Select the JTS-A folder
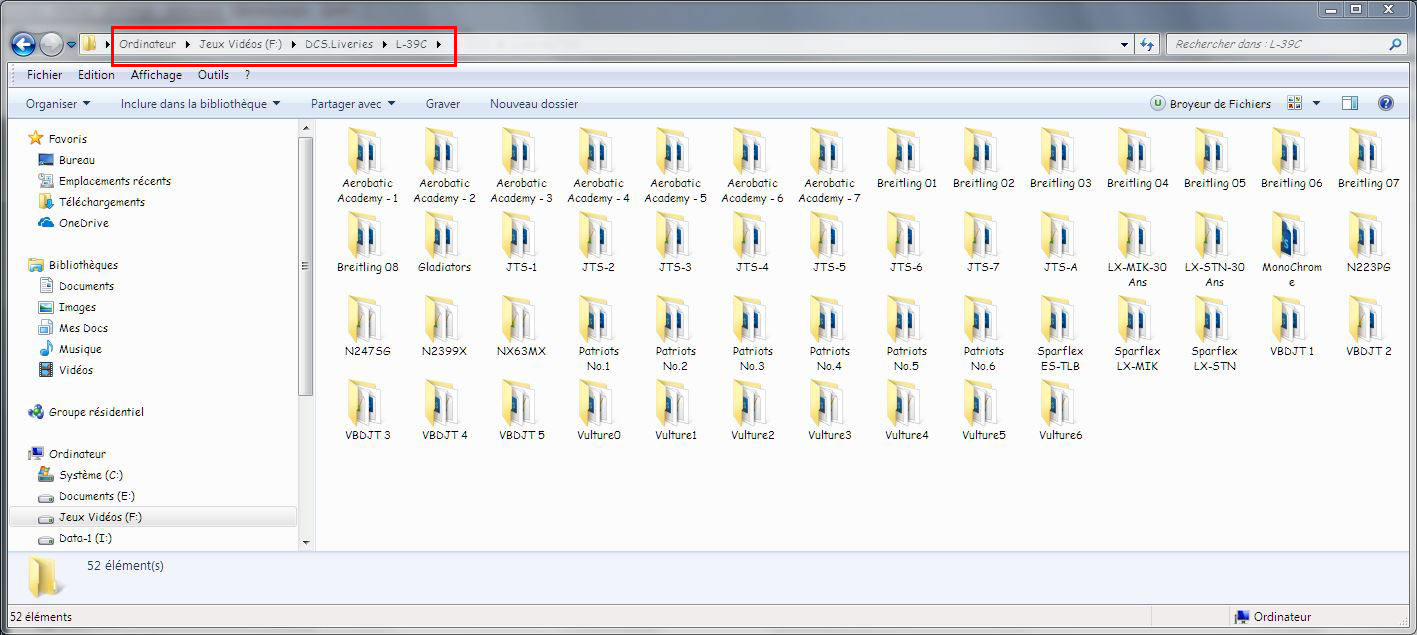 [1060, 242]
